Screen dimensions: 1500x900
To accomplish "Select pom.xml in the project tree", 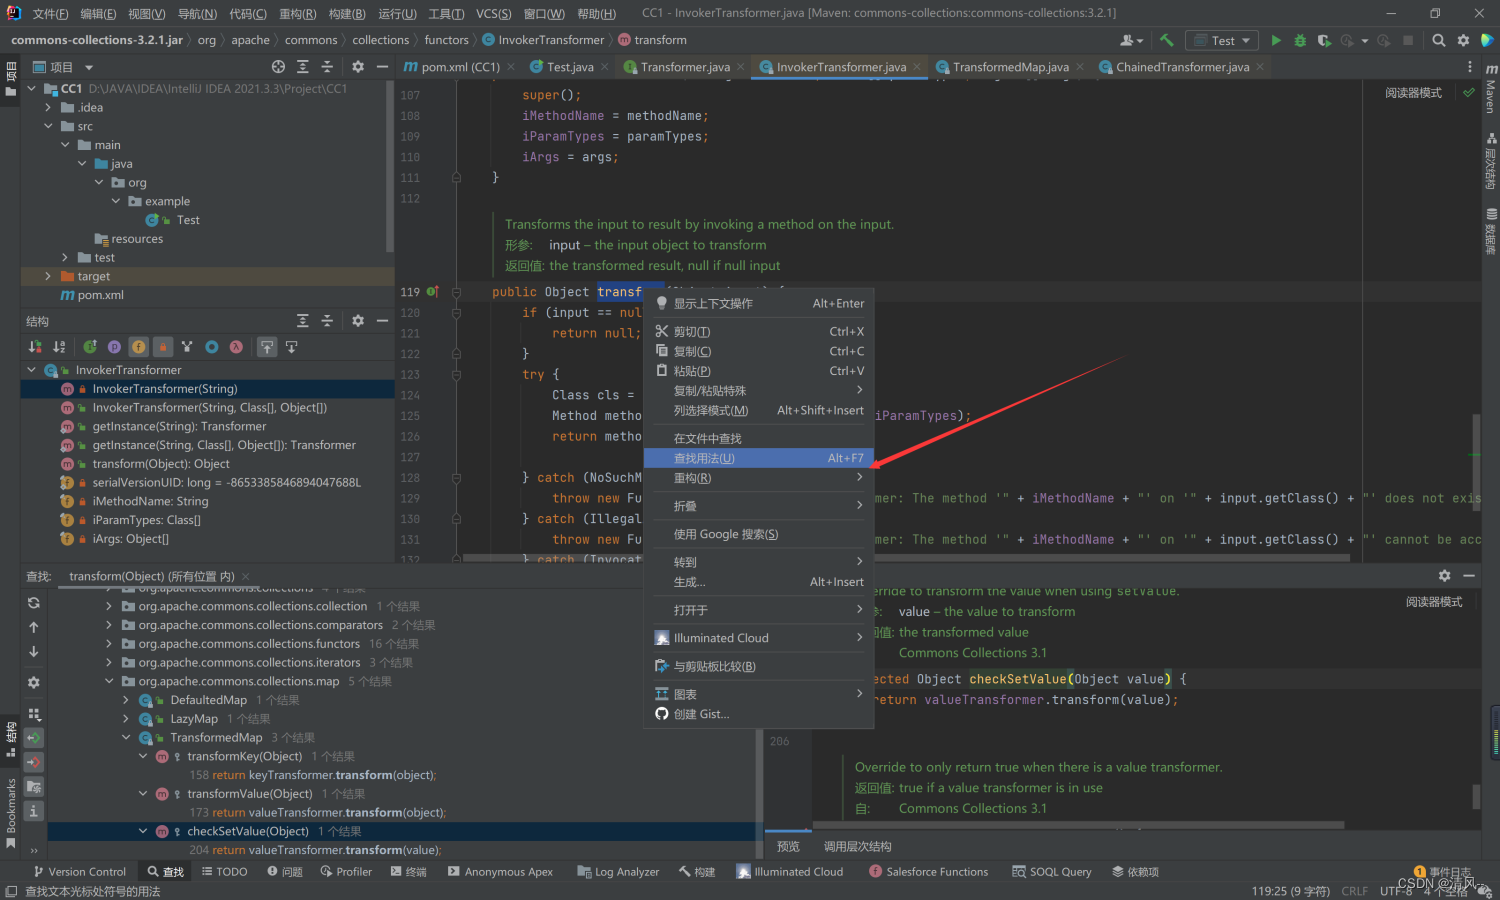I will click(100, 295).
